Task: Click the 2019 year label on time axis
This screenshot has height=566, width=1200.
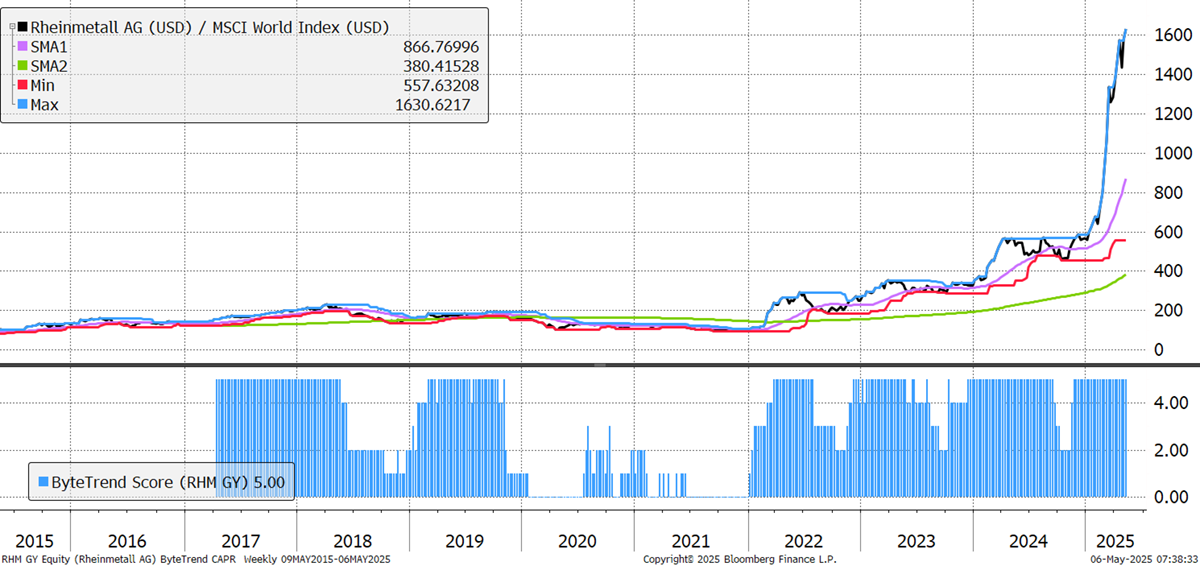Action: point(465,541)
